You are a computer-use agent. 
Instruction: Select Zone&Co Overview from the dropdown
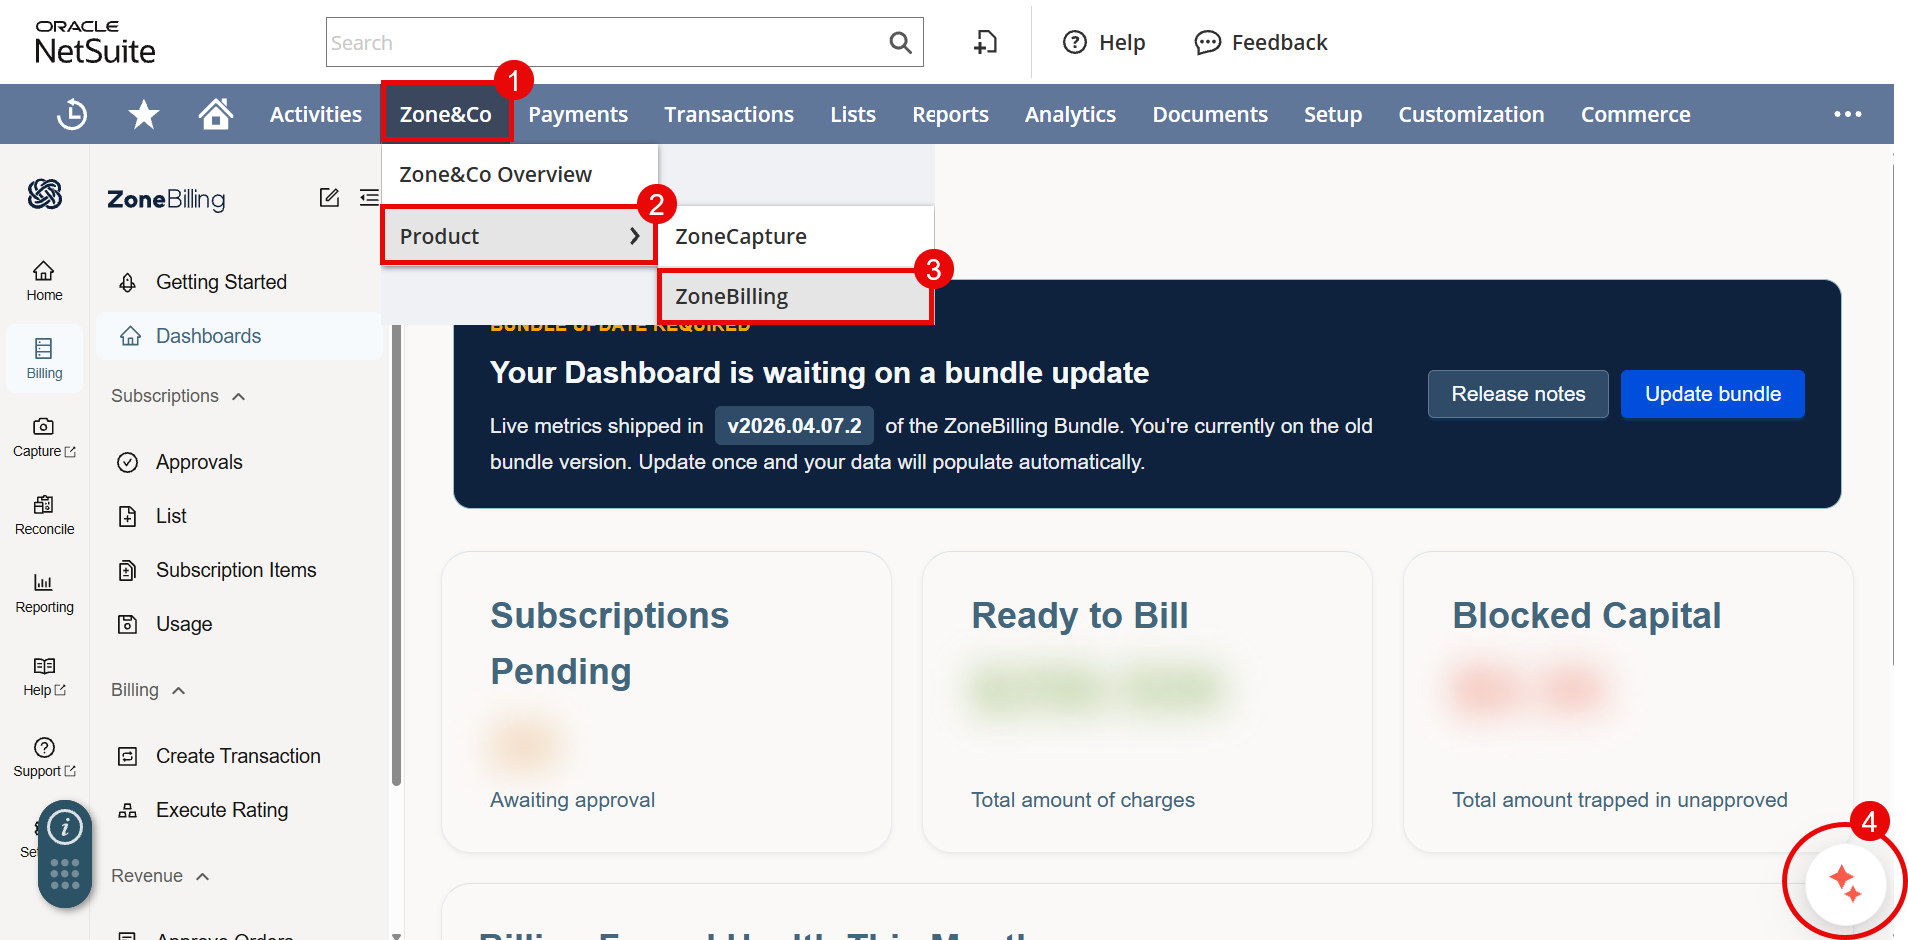point(520,175)
